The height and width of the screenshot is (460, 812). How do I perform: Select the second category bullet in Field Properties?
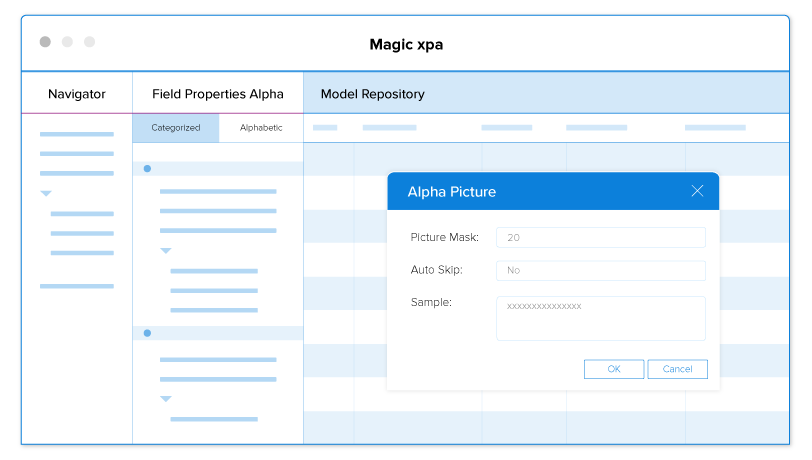click(x=147, y=332)
